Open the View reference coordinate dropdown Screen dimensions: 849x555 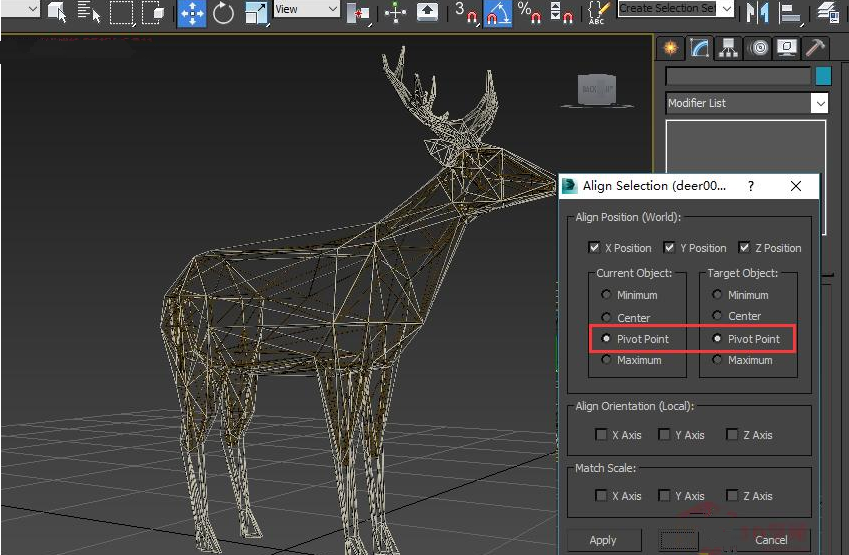(x=306, y=9)
